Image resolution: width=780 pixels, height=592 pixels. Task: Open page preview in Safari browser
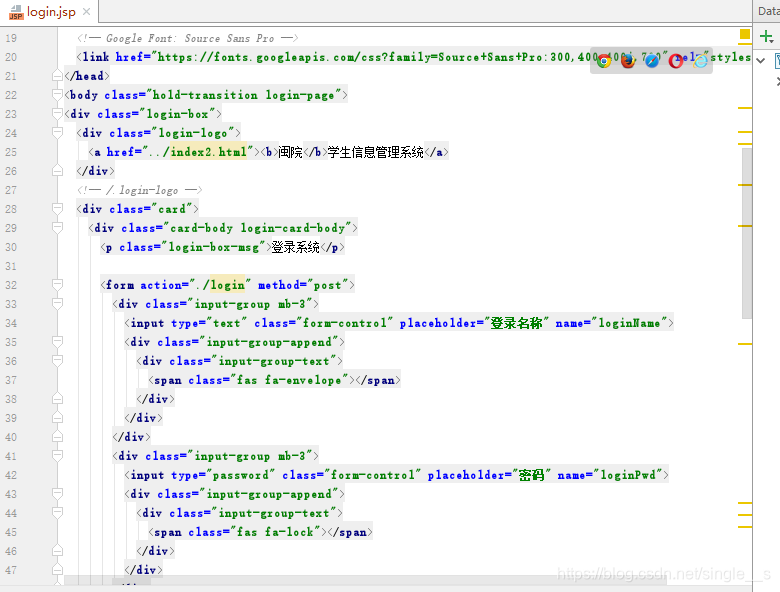pos(652,61)
